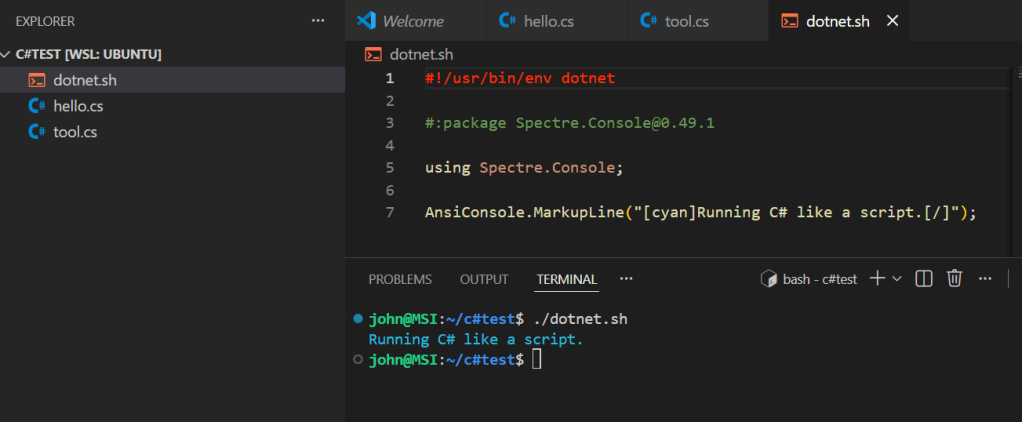Open Explorer more actions ellipsis menu
Image resolution: width=1022 pixels, height=422 pixels.
click(318, 21)
